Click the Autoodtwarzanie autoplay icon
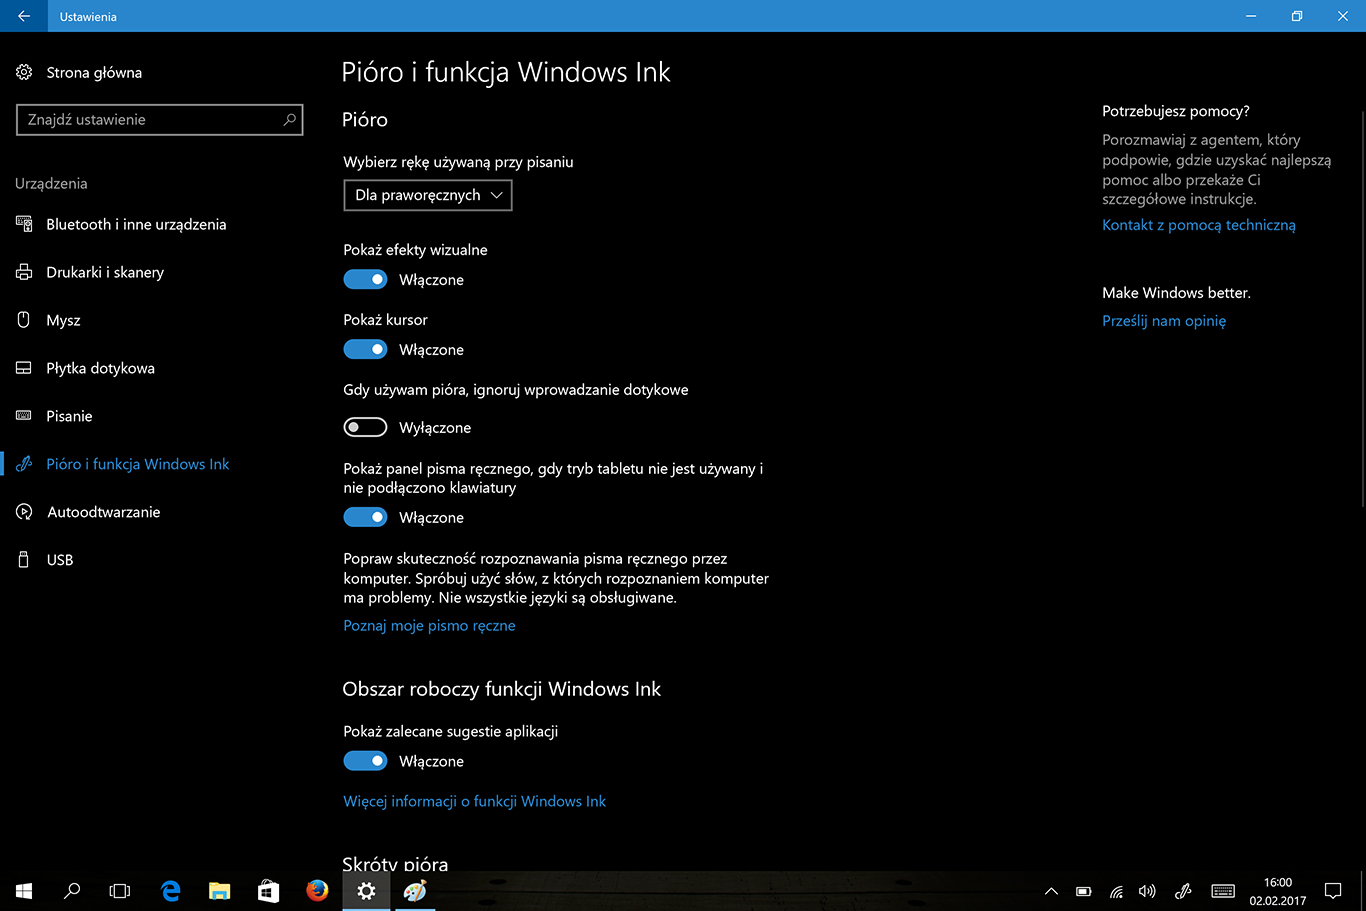The image size is (1366, 911). tap(24, 512)
